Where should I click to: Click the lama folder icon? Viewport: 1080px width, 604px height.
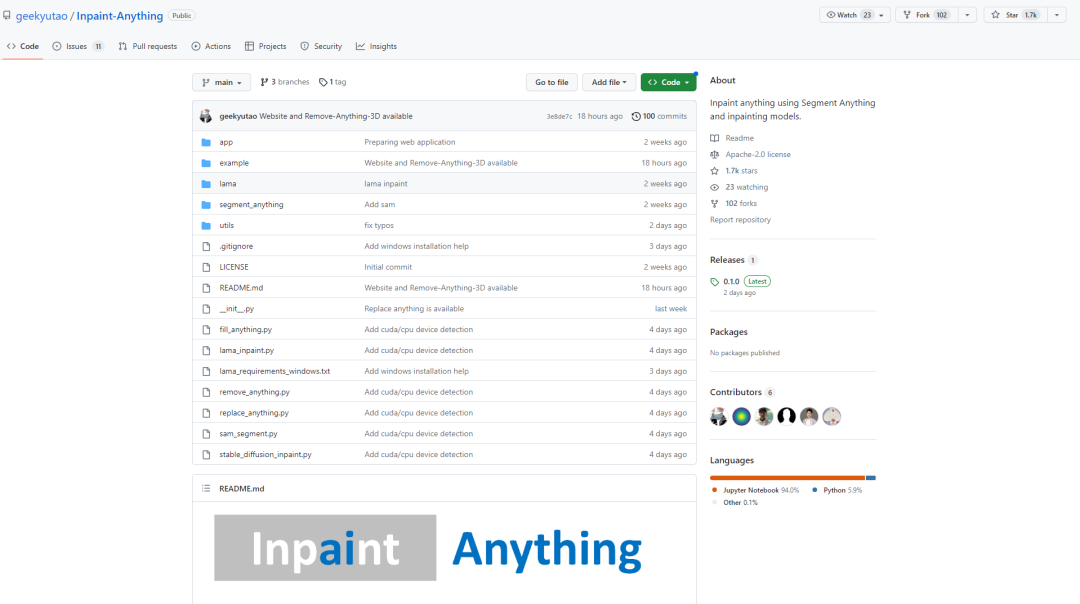[x=206, y=184]
